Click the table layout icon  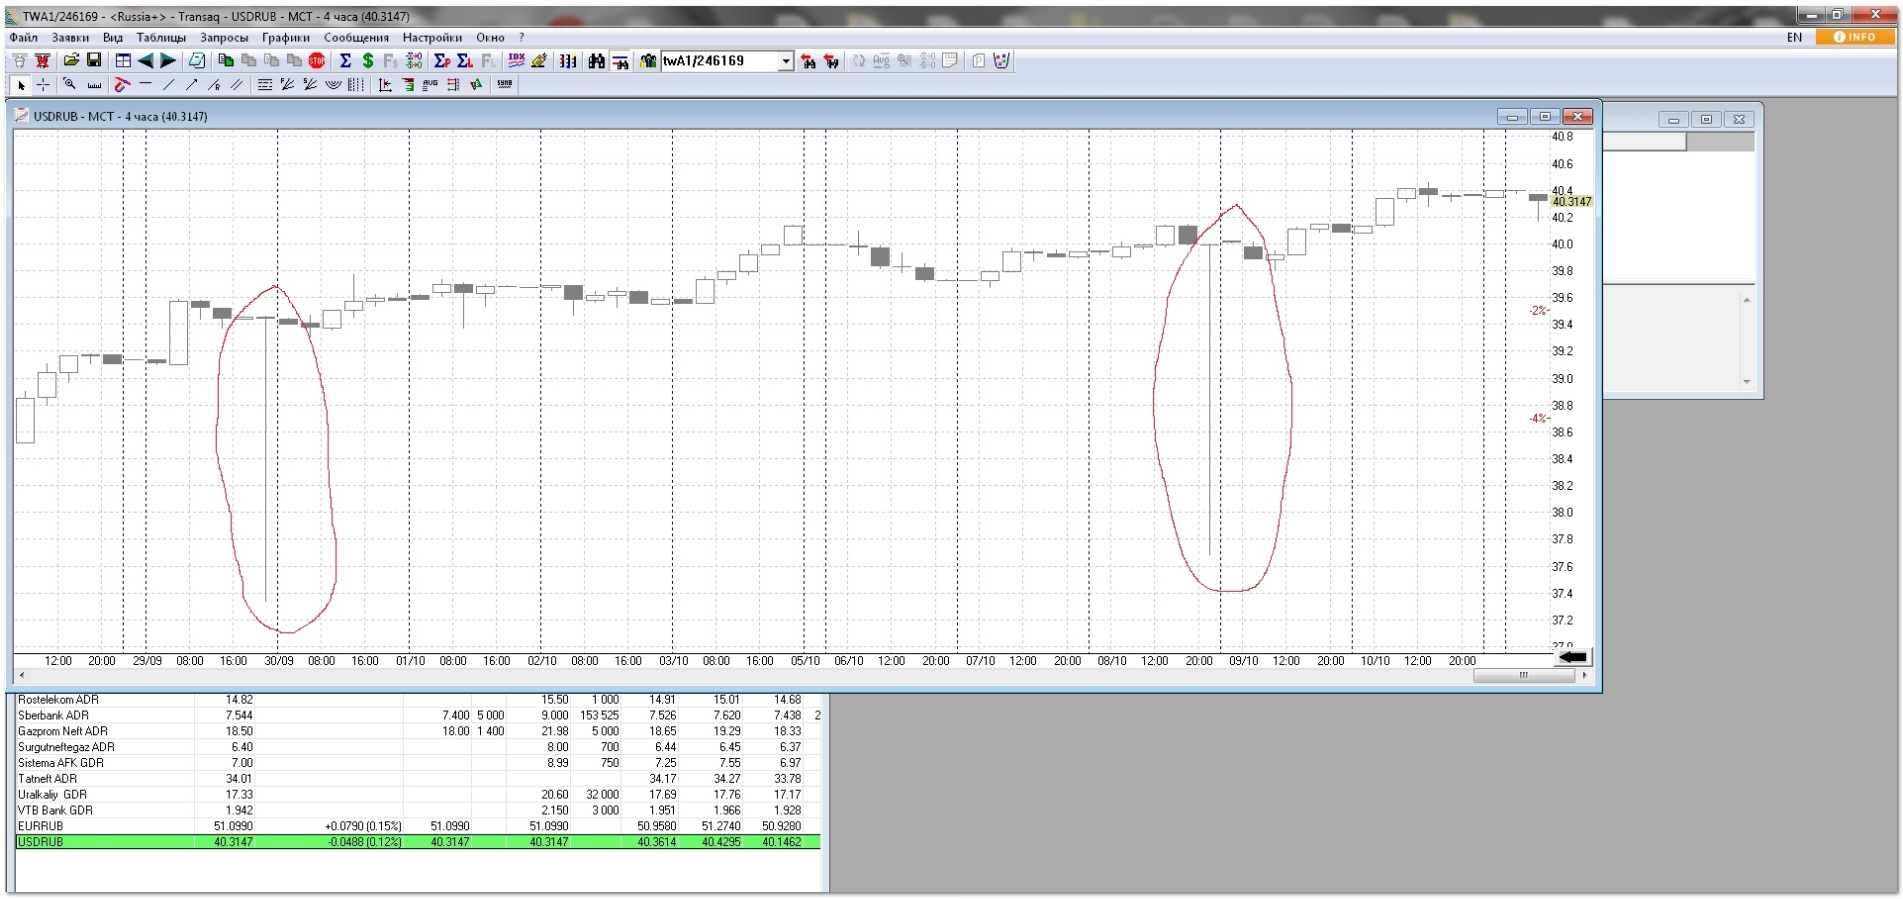123,61
